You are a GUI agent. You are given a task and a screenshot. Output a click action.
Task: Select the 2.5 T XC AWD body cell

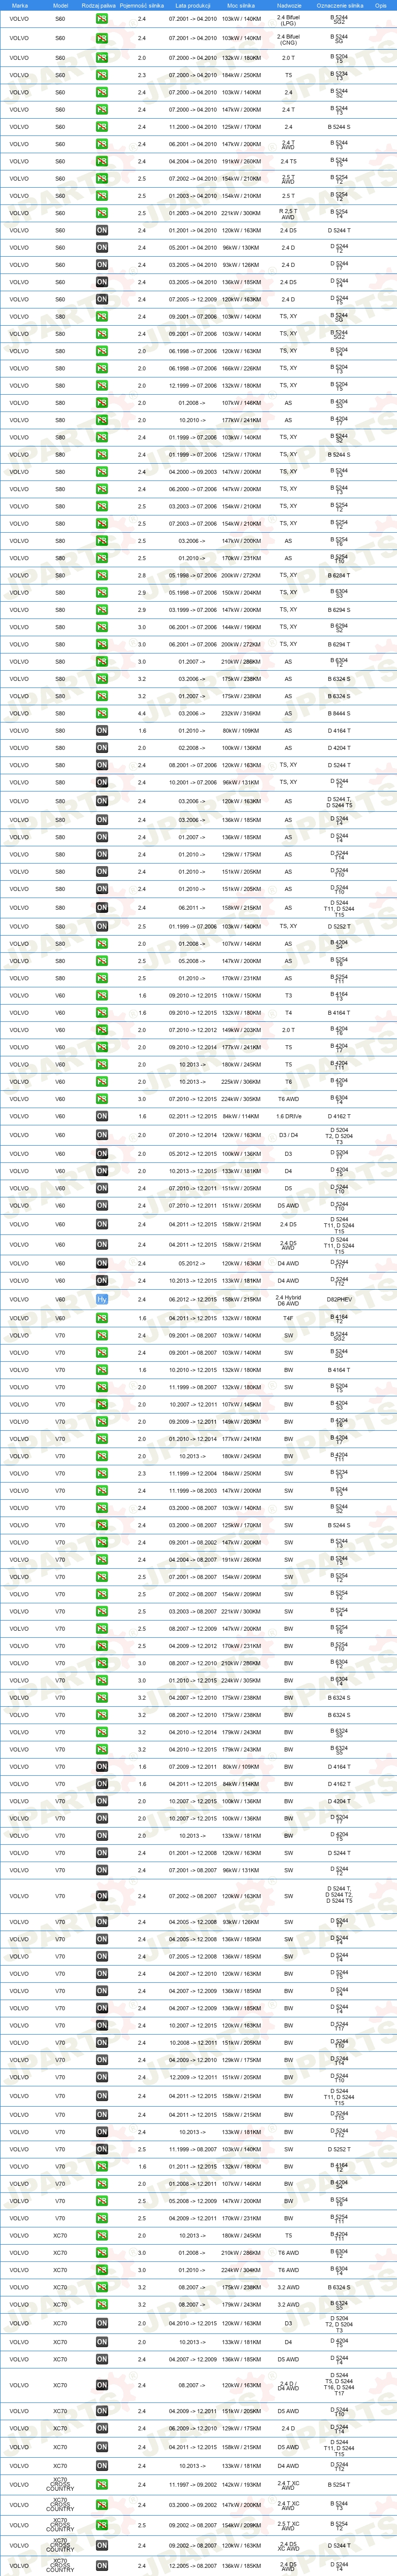tap(288, 2526)
